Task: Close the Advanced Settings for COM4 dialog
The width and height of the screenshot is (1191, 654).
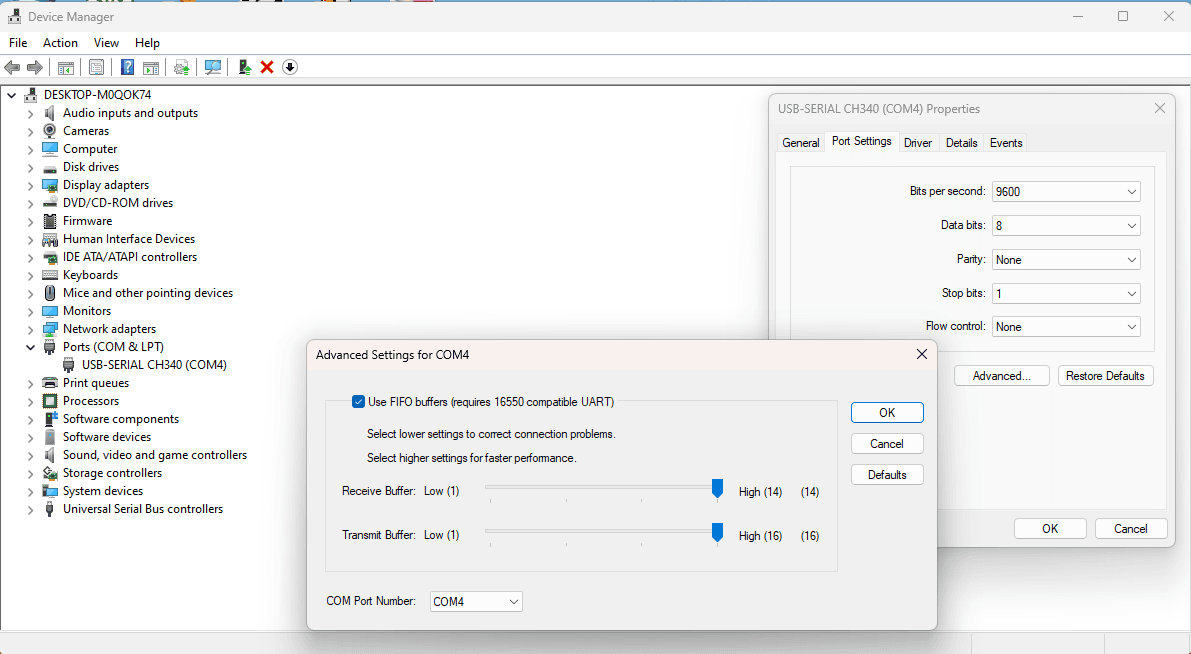Action: click(x=921, y=355)
